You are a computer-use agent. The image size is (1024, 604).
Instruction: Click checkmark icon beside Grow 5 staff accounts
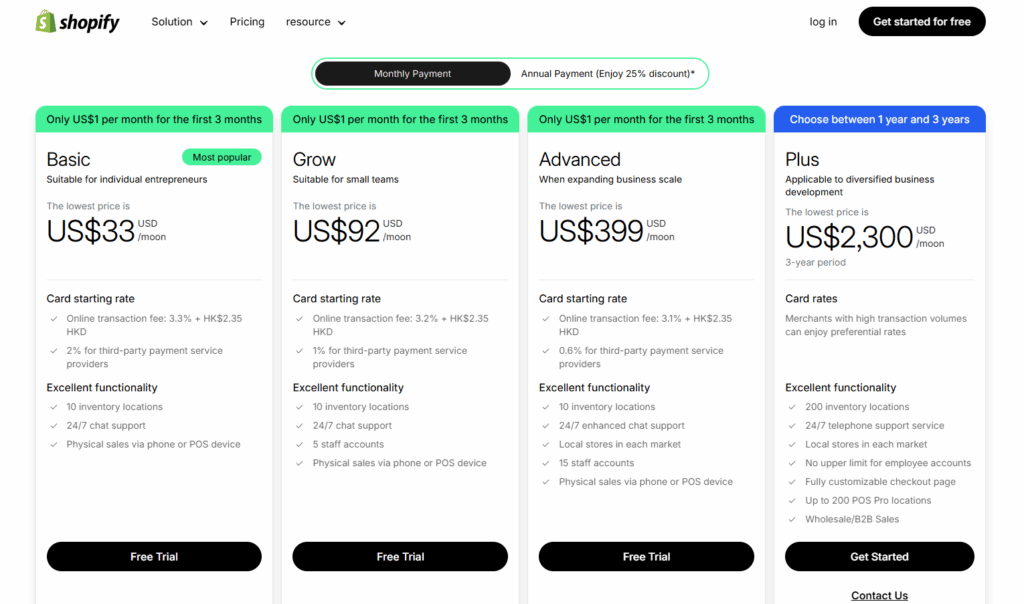tap(300, 445)
